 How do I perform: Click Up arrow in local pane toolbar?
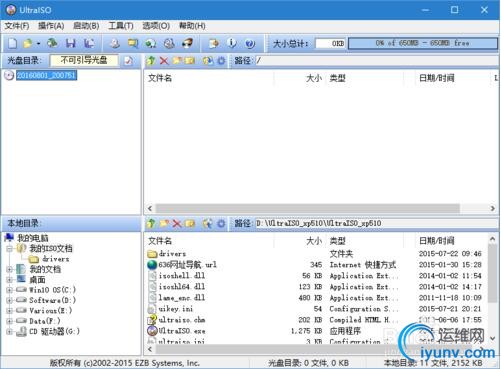[x=151, y=223]
